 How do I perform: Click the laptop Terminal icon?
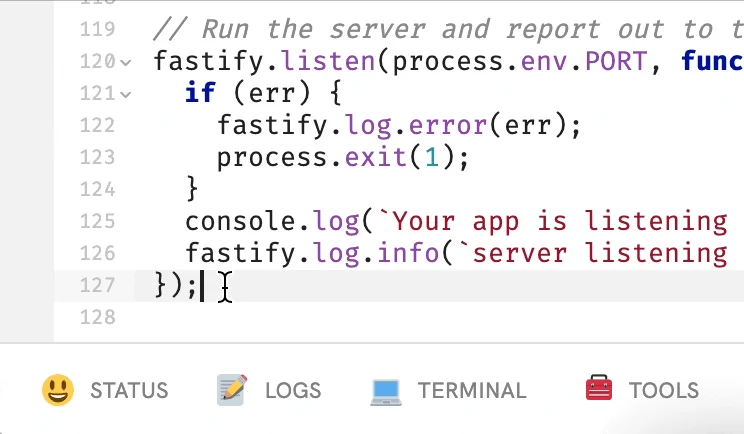(386, 390)
